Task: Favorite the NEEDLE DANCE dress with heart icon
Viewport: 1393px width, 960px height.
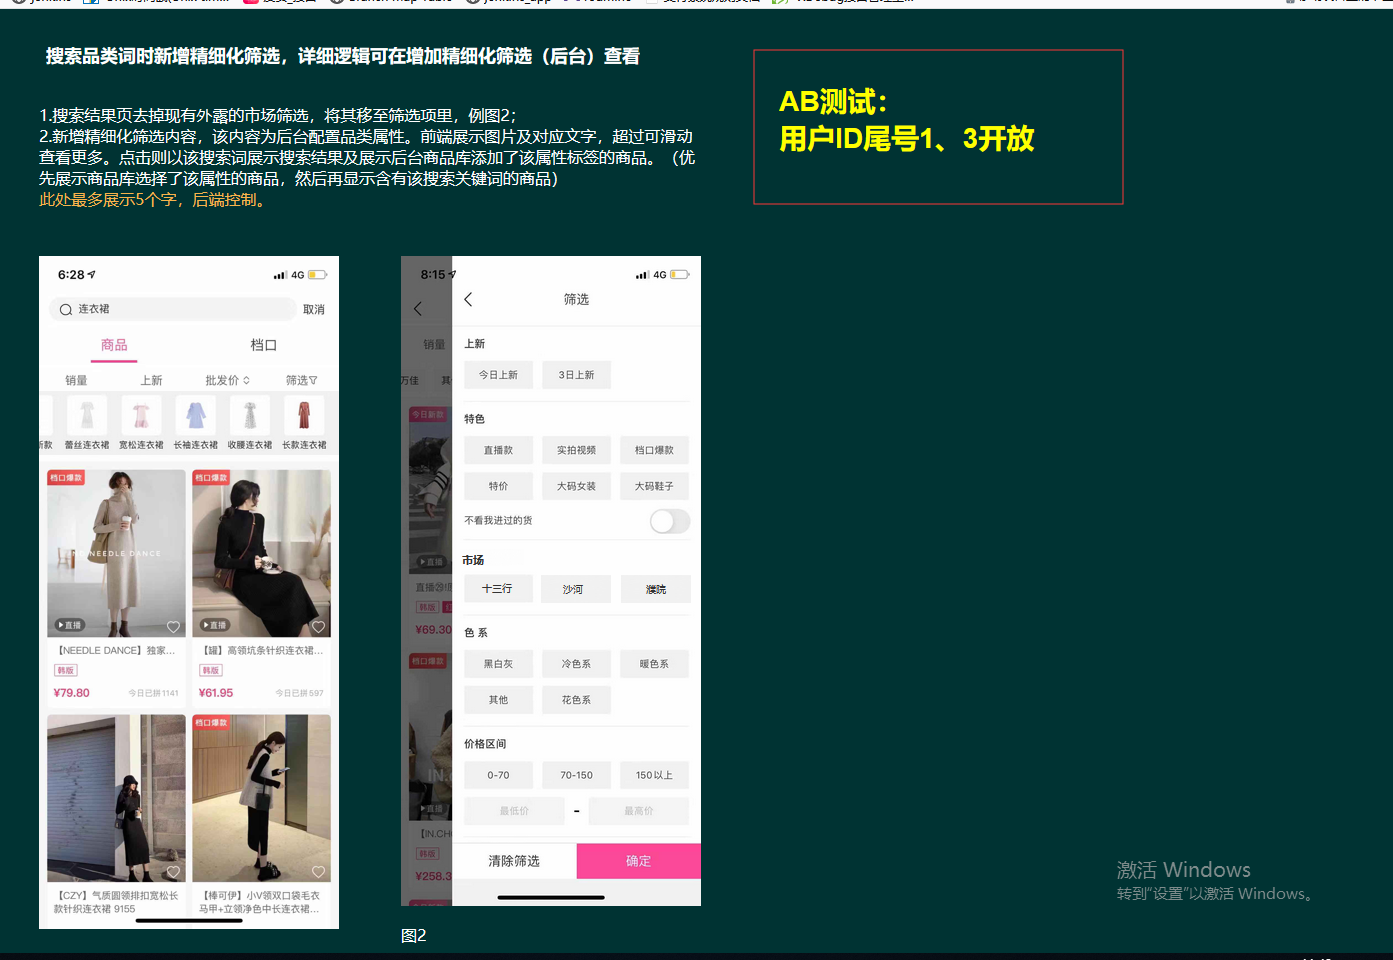Action: 173,627
